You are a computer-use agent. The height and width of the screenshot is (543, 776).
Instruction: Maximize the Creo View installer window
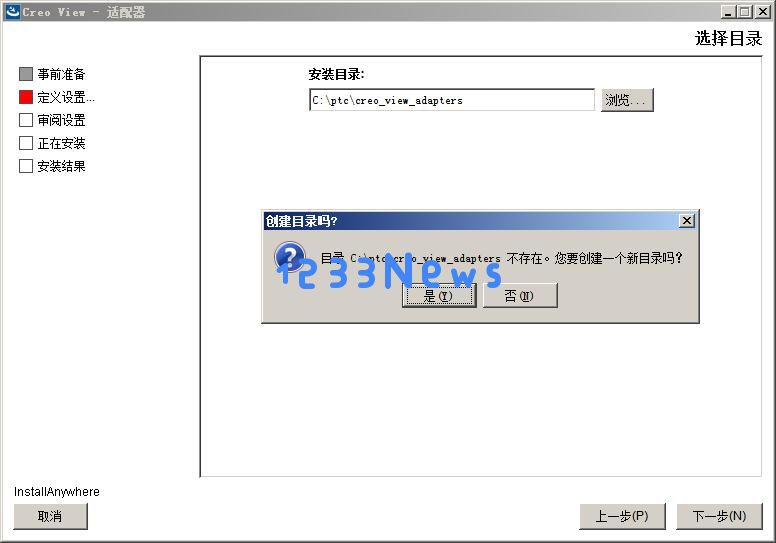[744, 12]
